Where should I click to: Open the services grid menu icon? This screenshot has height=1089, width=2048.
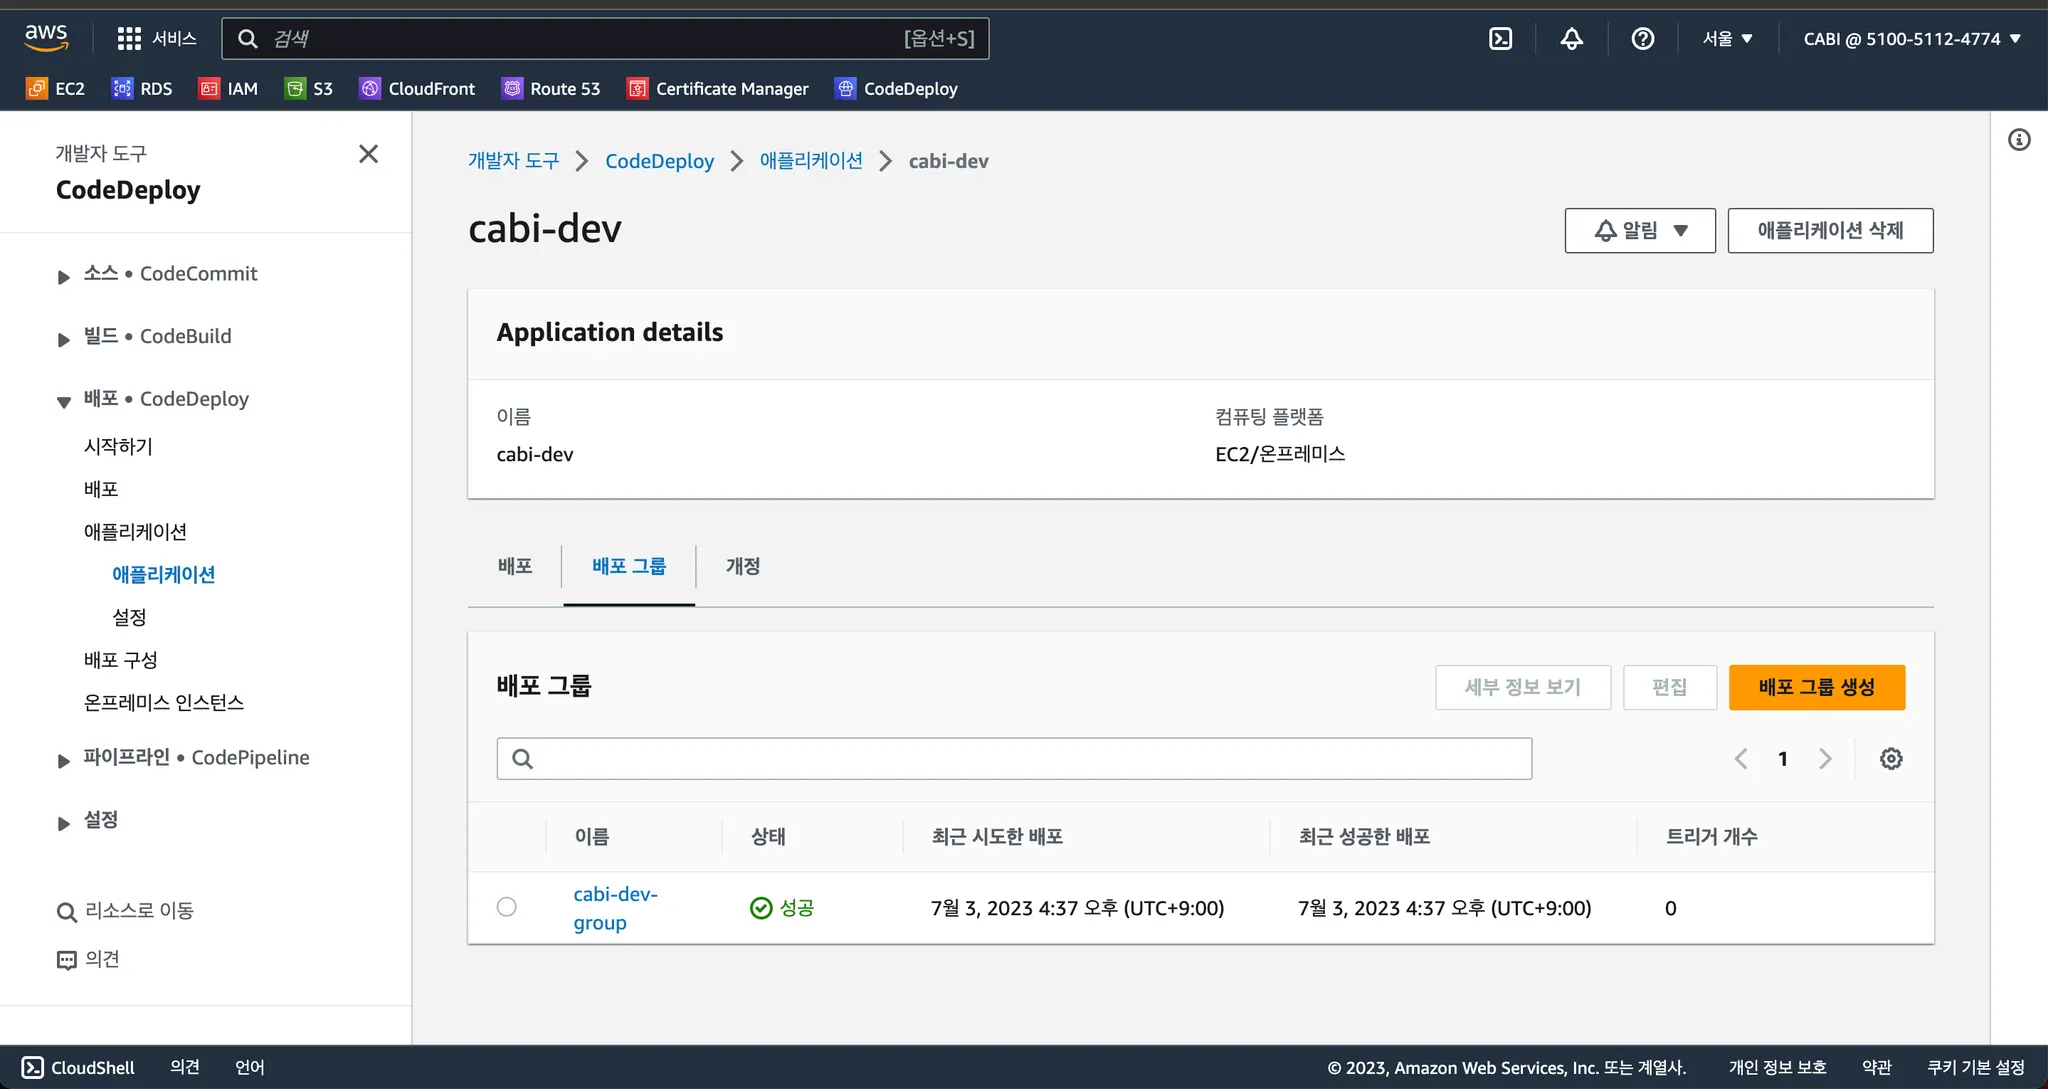(x=129, y=39)
